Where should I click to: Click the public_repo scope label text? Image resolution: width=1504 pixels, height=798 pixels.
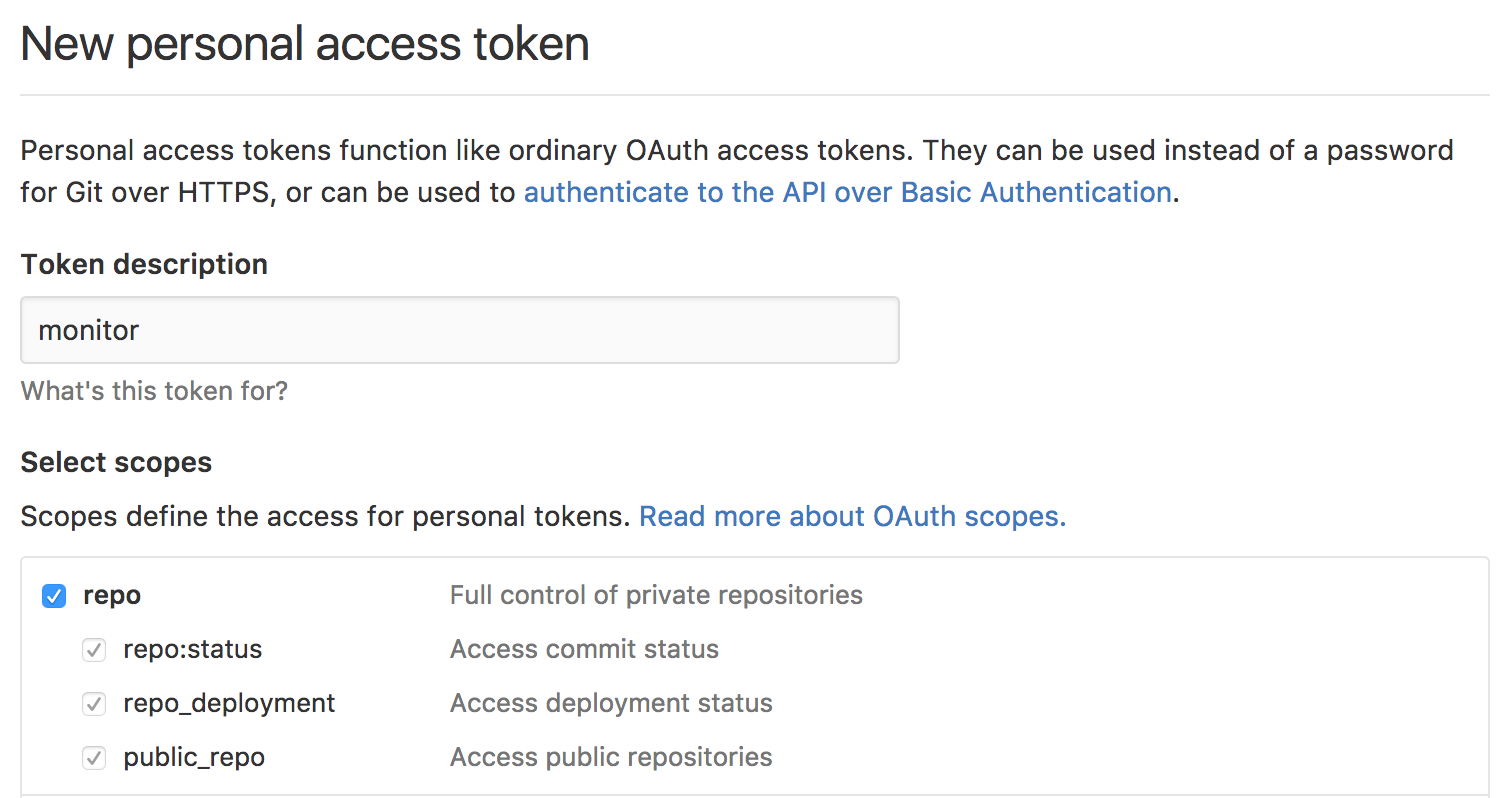(x=194, y=757)
